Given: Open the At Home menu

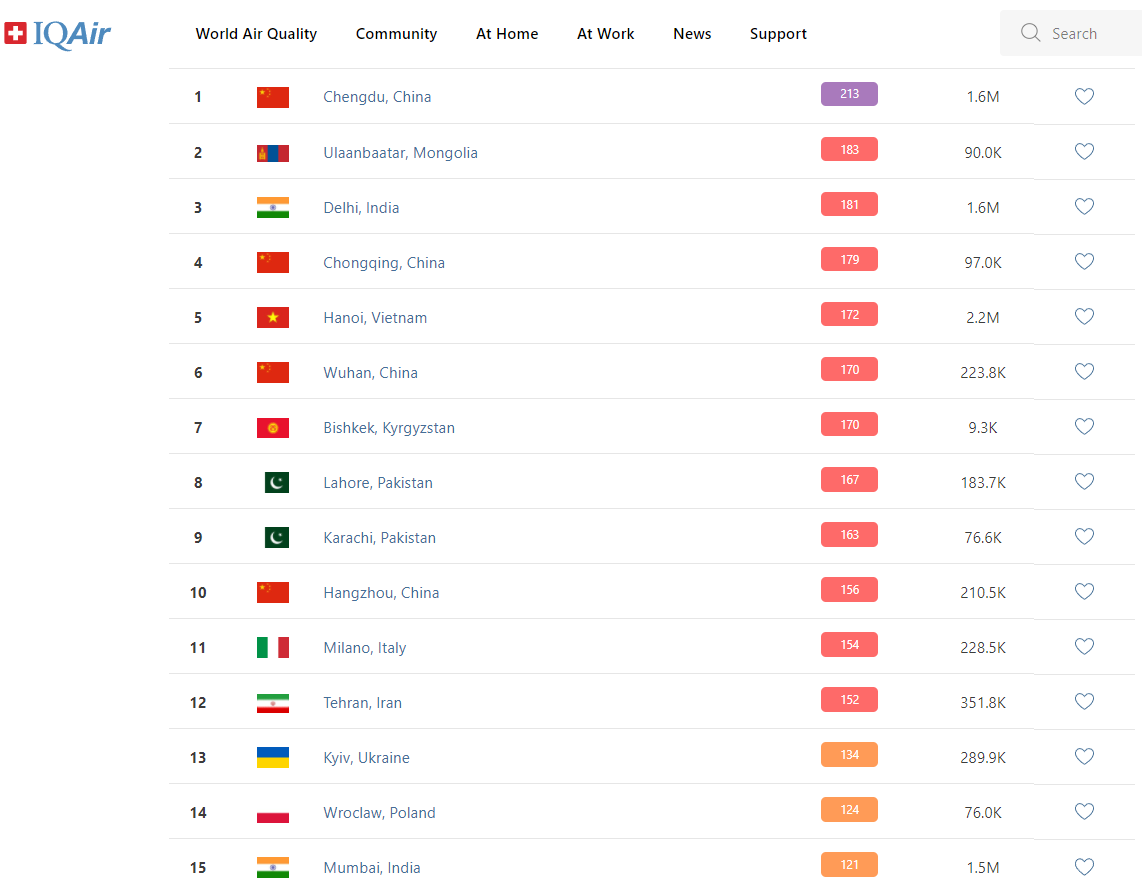Looking at the screenshot, I should (507, 33).
